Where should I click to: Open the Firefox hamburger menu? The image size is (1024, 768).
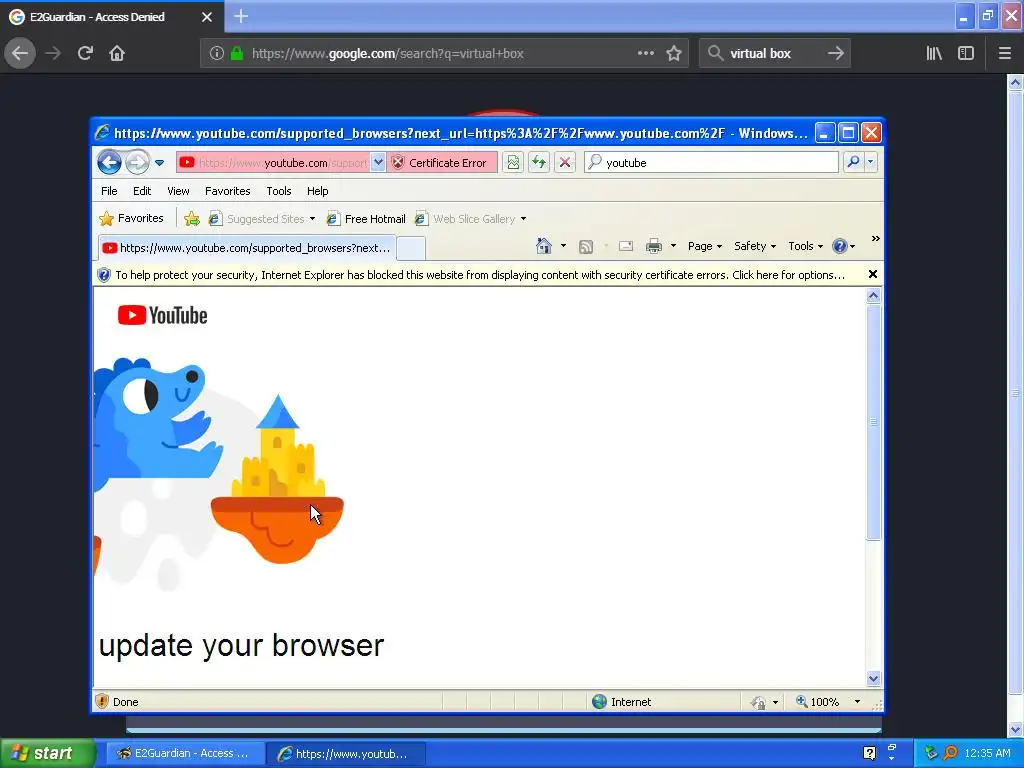click(1005, 53)
